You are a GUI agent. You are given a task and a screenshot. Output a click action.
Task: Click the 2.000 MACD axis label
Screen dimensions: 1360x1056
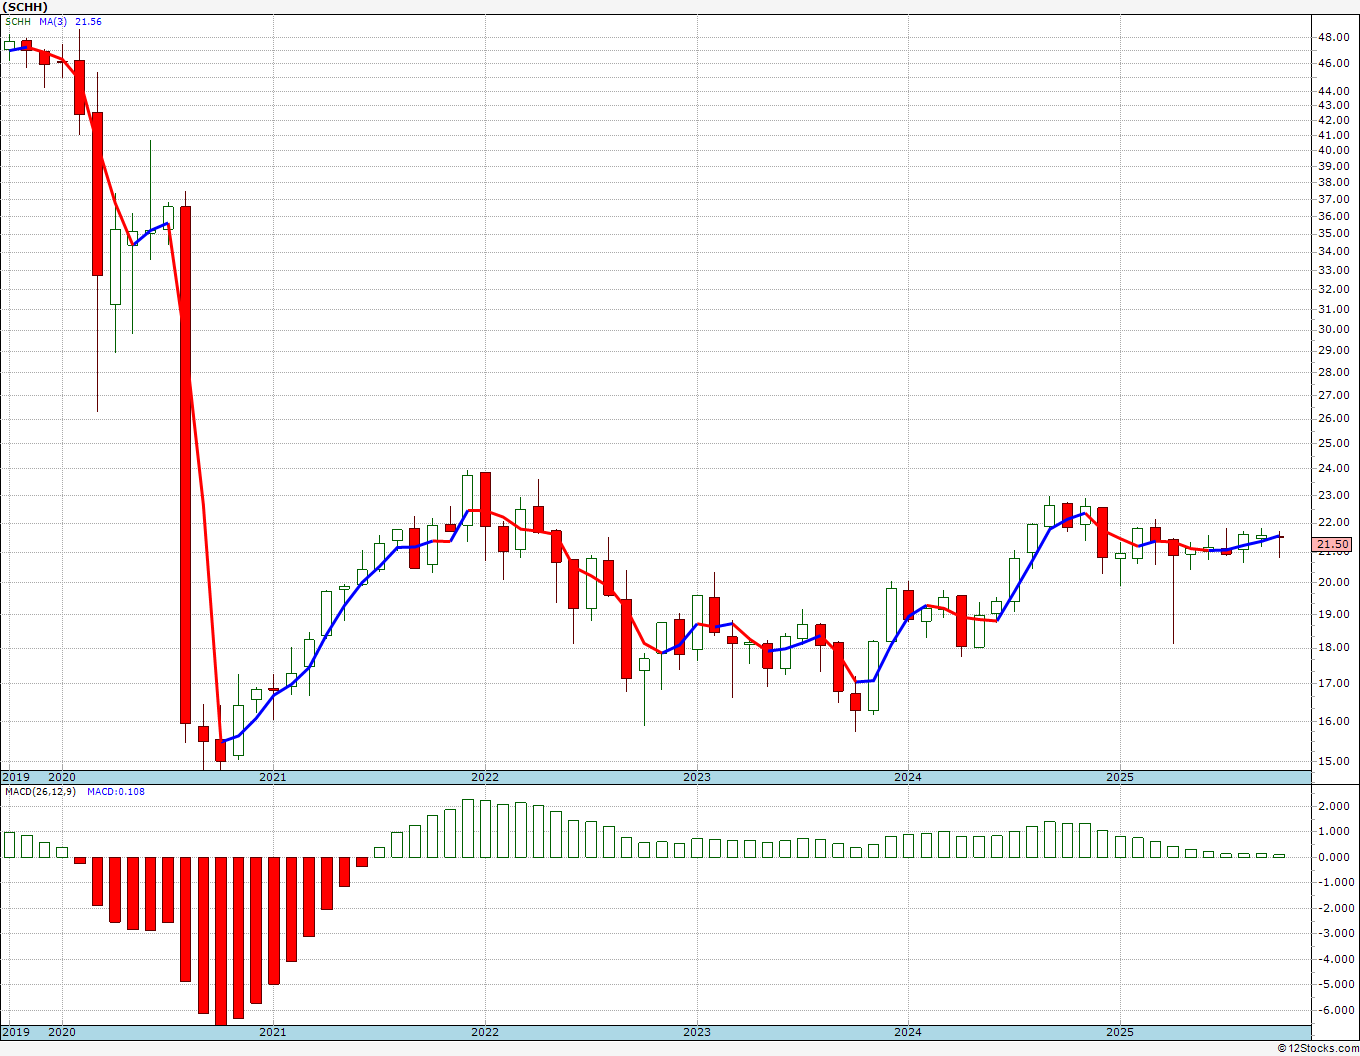coord(1335,806)
